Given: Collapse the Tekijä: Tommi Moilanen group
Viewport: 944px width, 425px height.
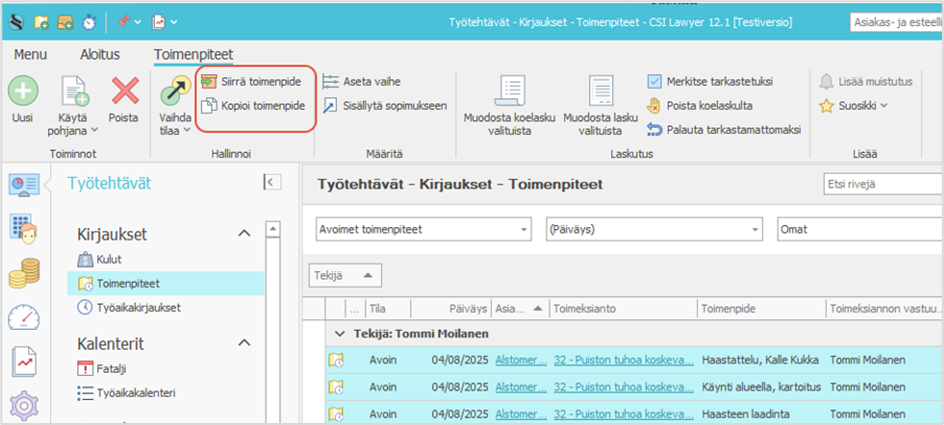Looking at the screenshot, I should pos(341,333).
